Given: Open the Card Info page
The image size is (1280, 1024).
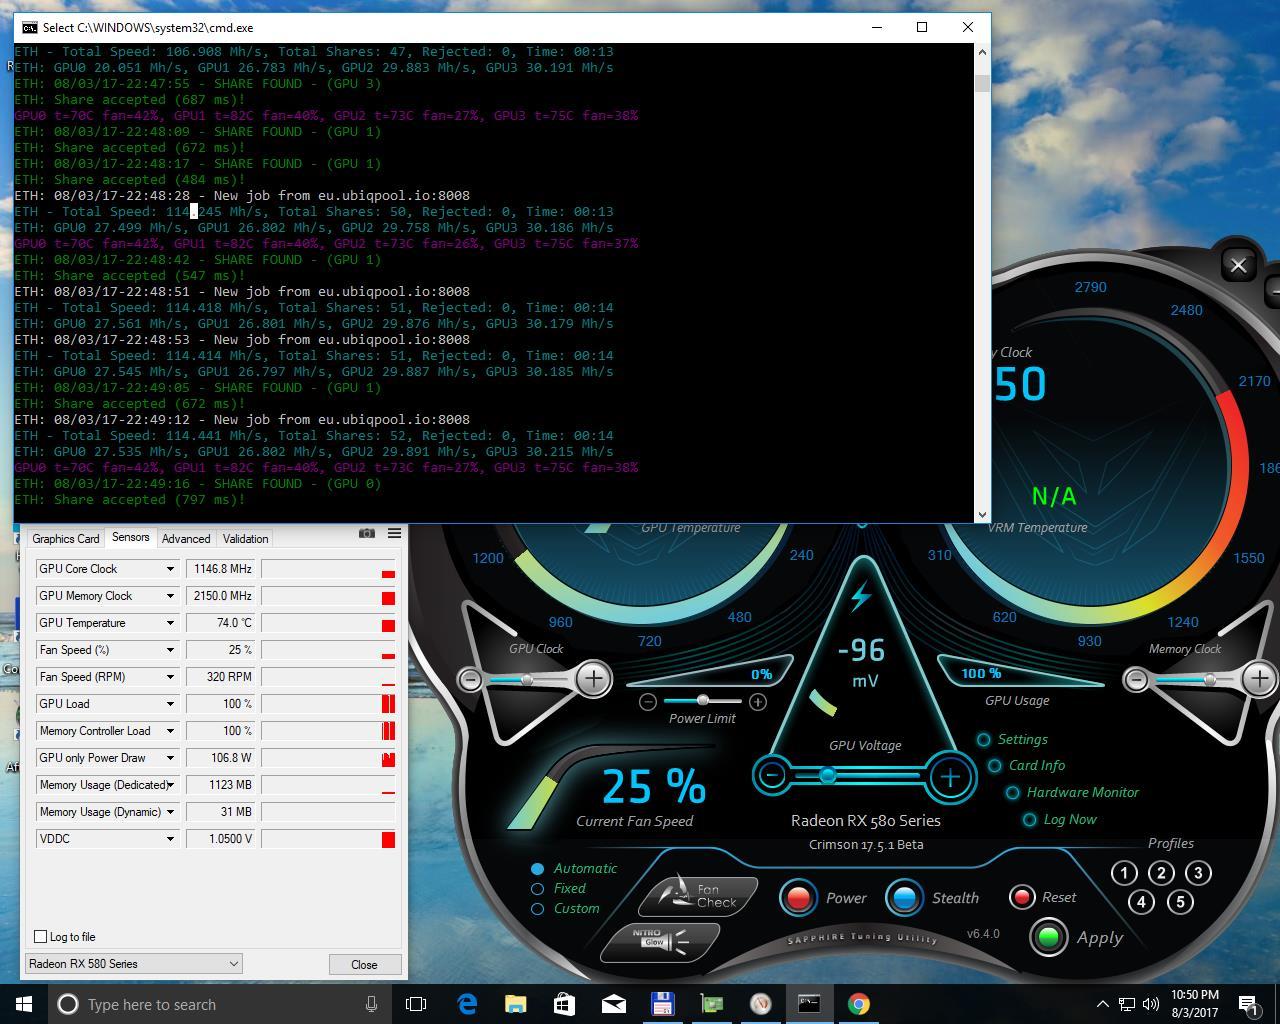Looking at the screenshot, I should pyautogui.click(x=1026, y=766).
